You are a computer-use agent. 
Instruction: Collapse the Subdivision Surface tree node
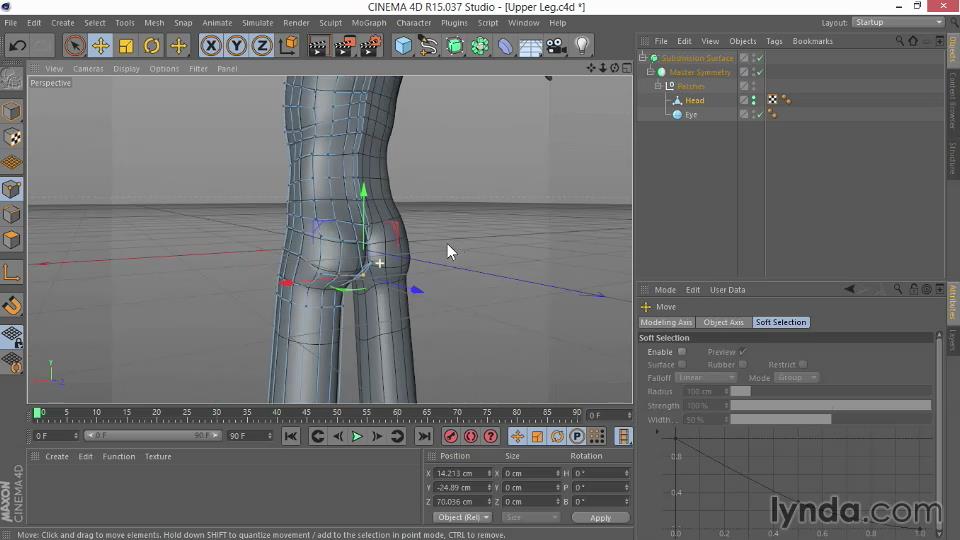642,58
